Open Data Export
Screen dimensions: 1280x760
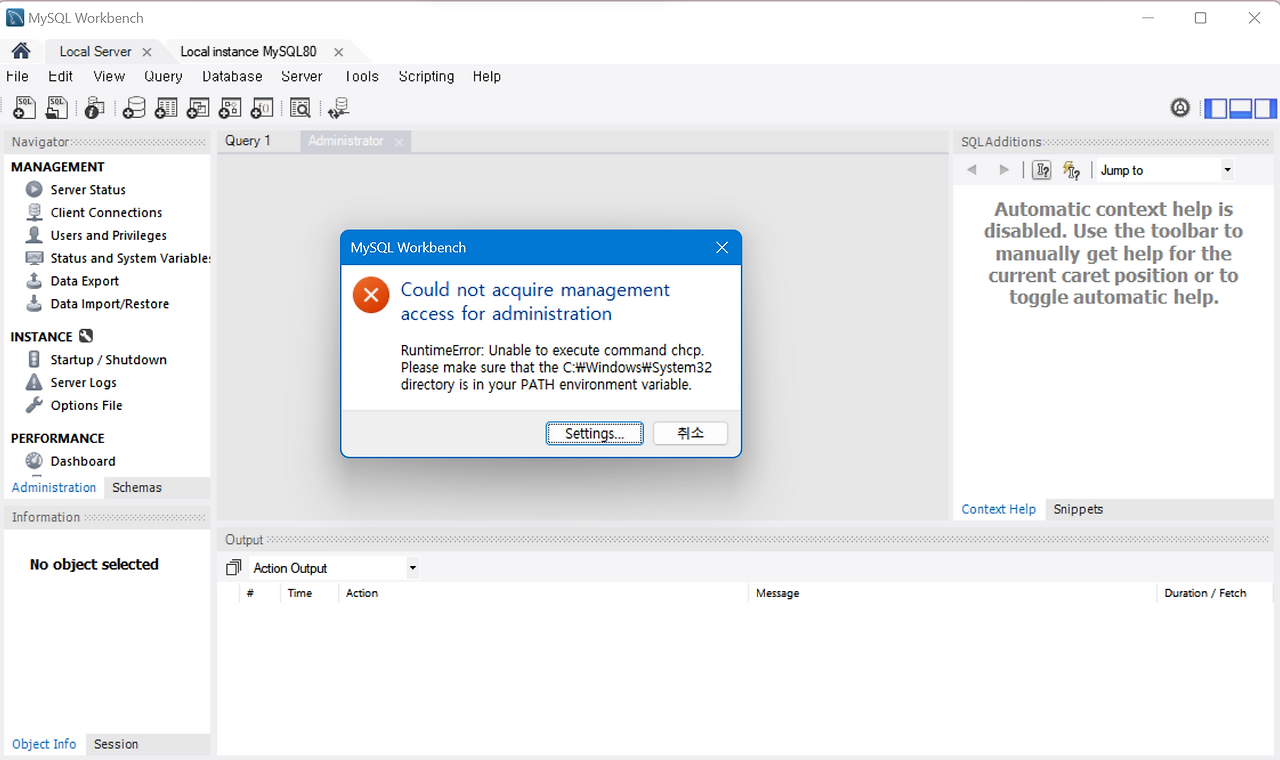pyautogui.click(x=84, y=282)
